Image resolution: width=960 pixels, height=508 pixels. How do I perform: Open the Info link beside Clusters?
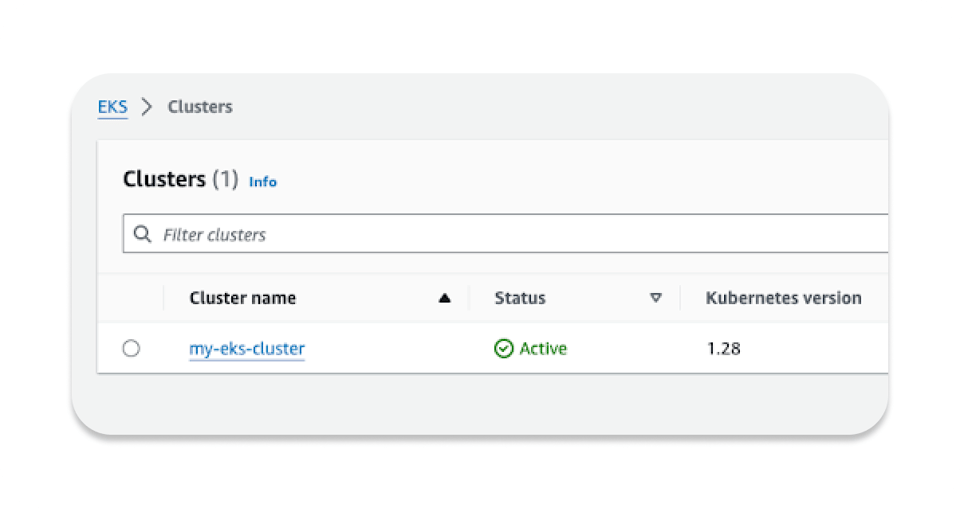pyautogui.click(x=263, y=182)
